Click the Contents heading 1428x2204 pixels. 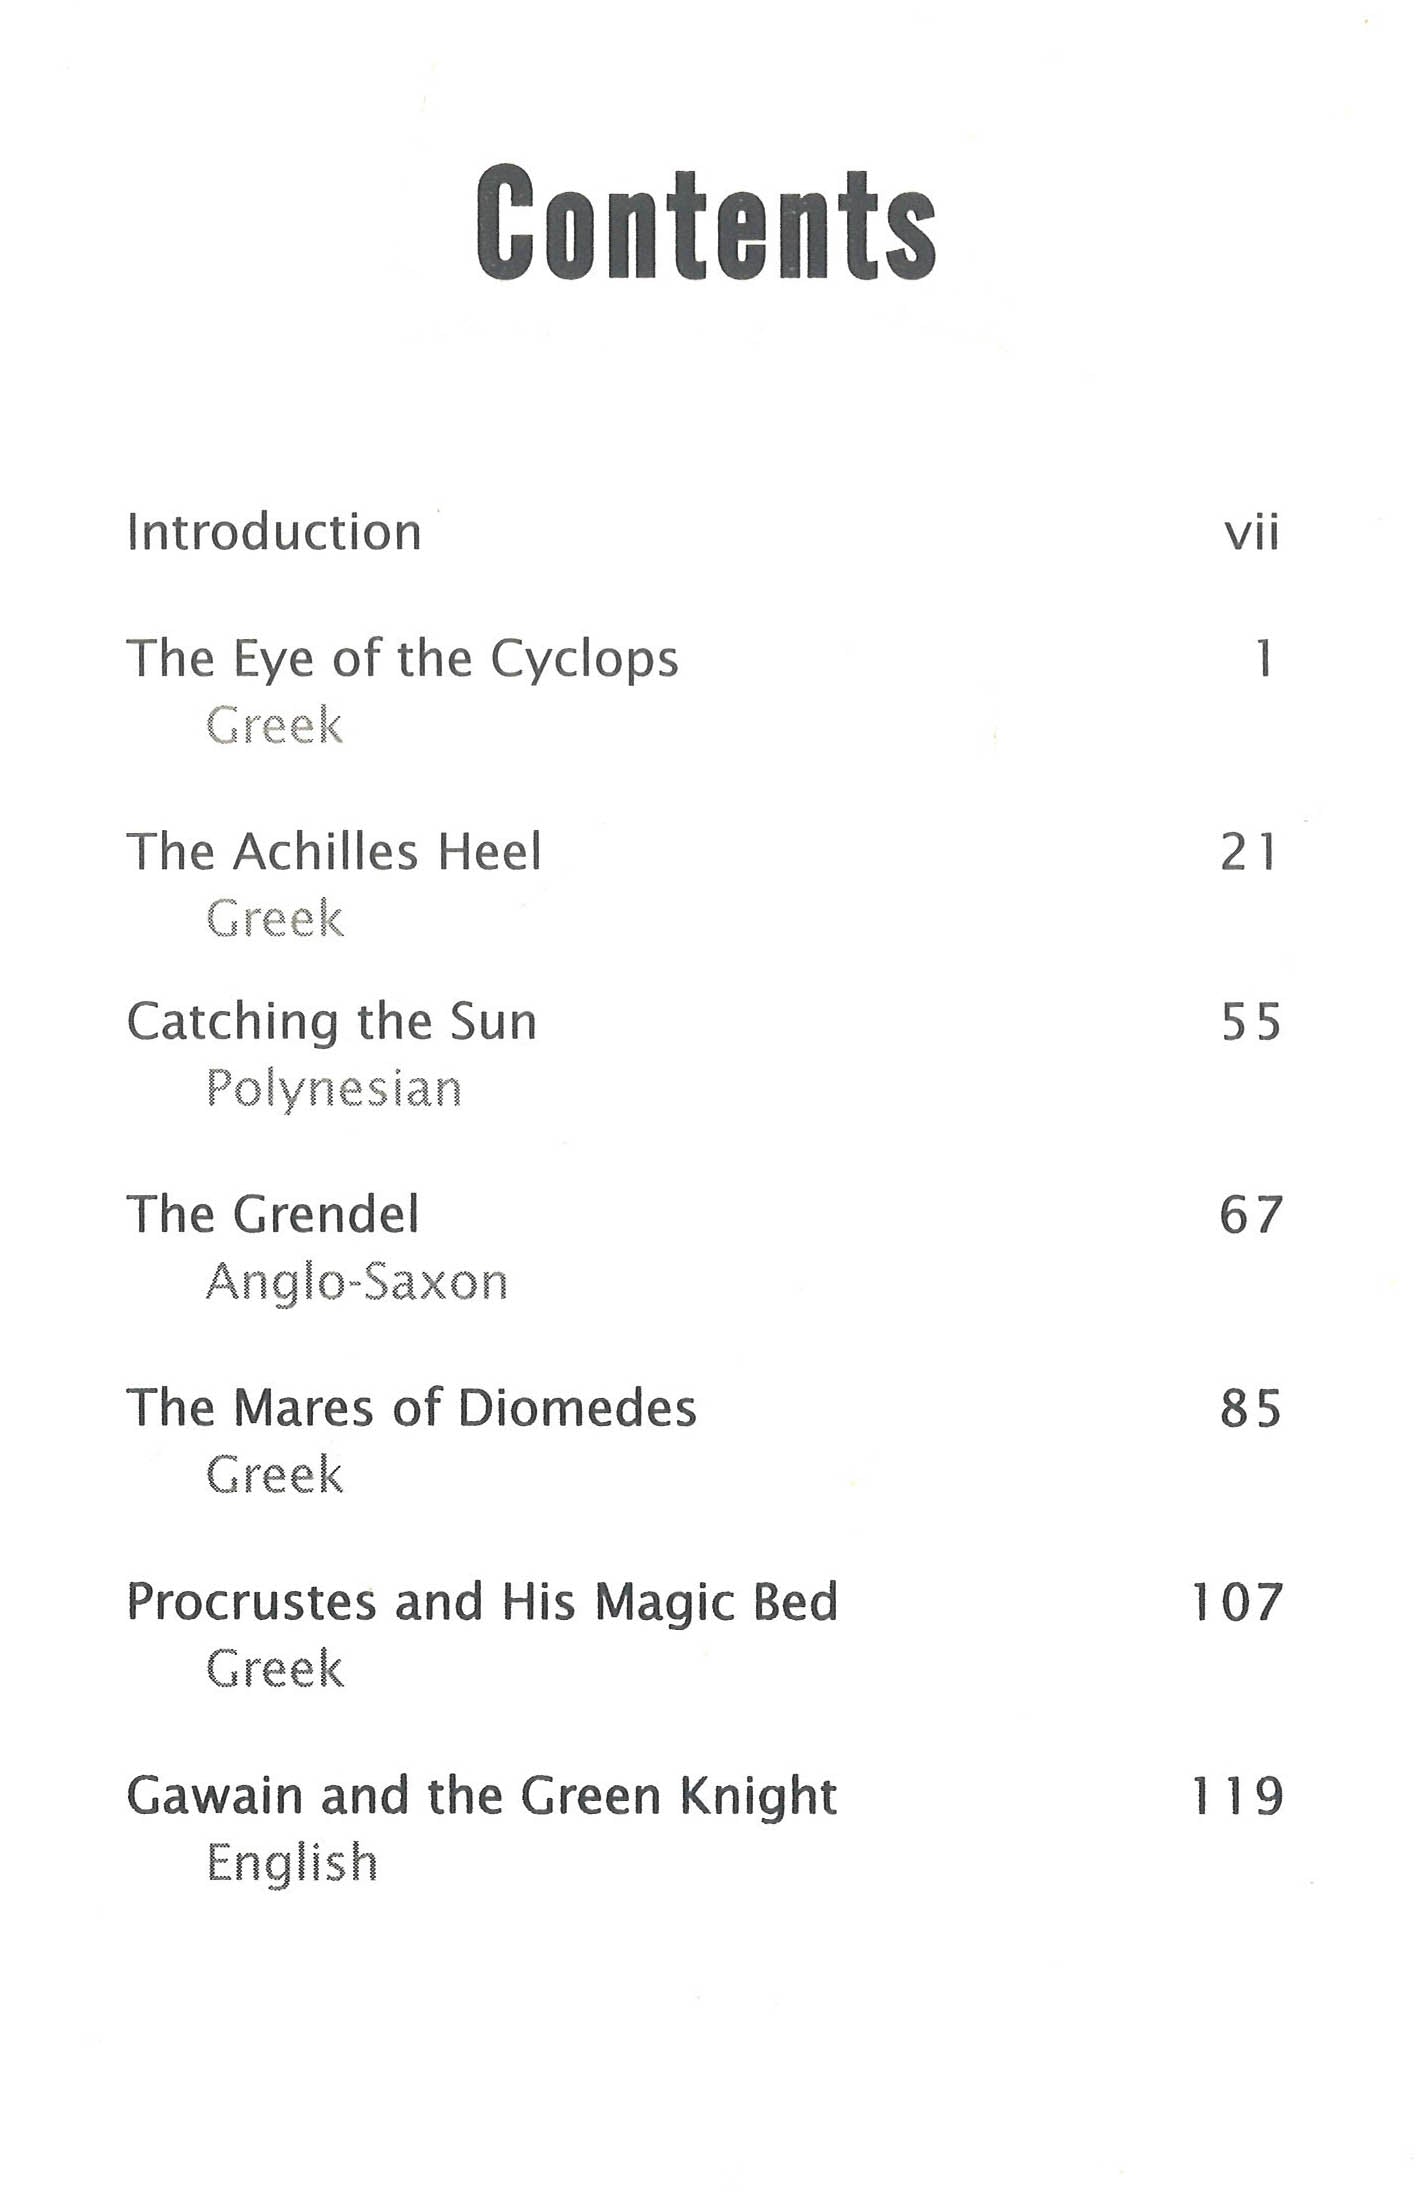tap(706, 223)
